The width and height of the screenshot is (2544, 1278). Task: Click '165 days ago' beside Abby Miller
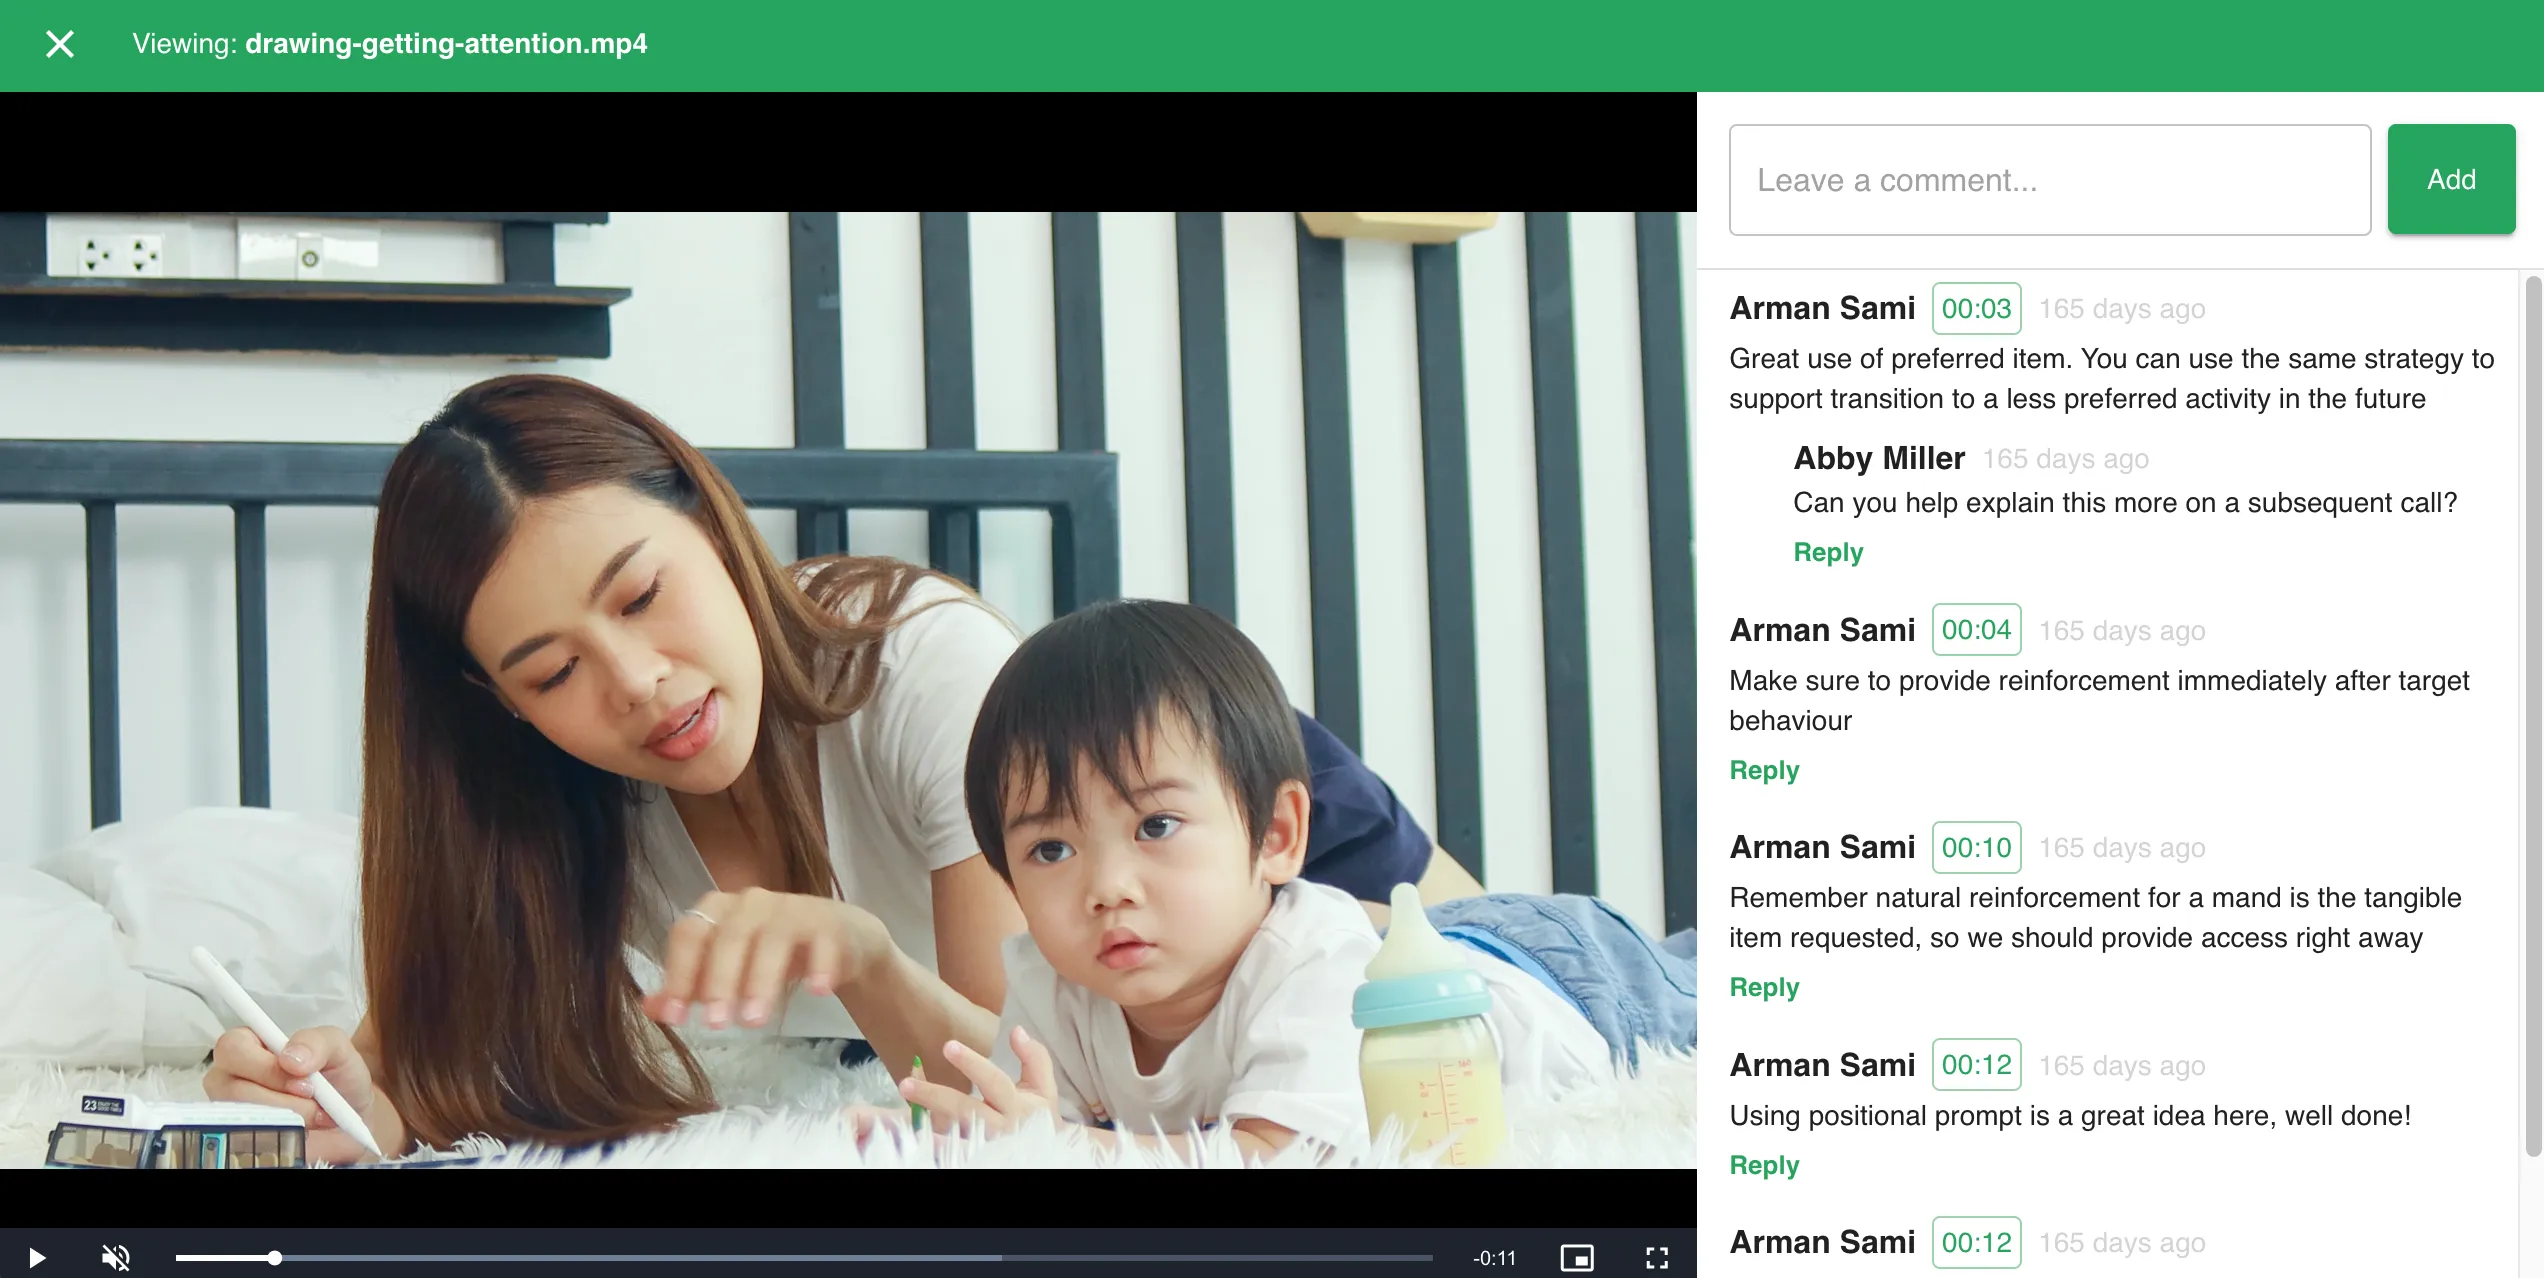(x=2065, y=459)
